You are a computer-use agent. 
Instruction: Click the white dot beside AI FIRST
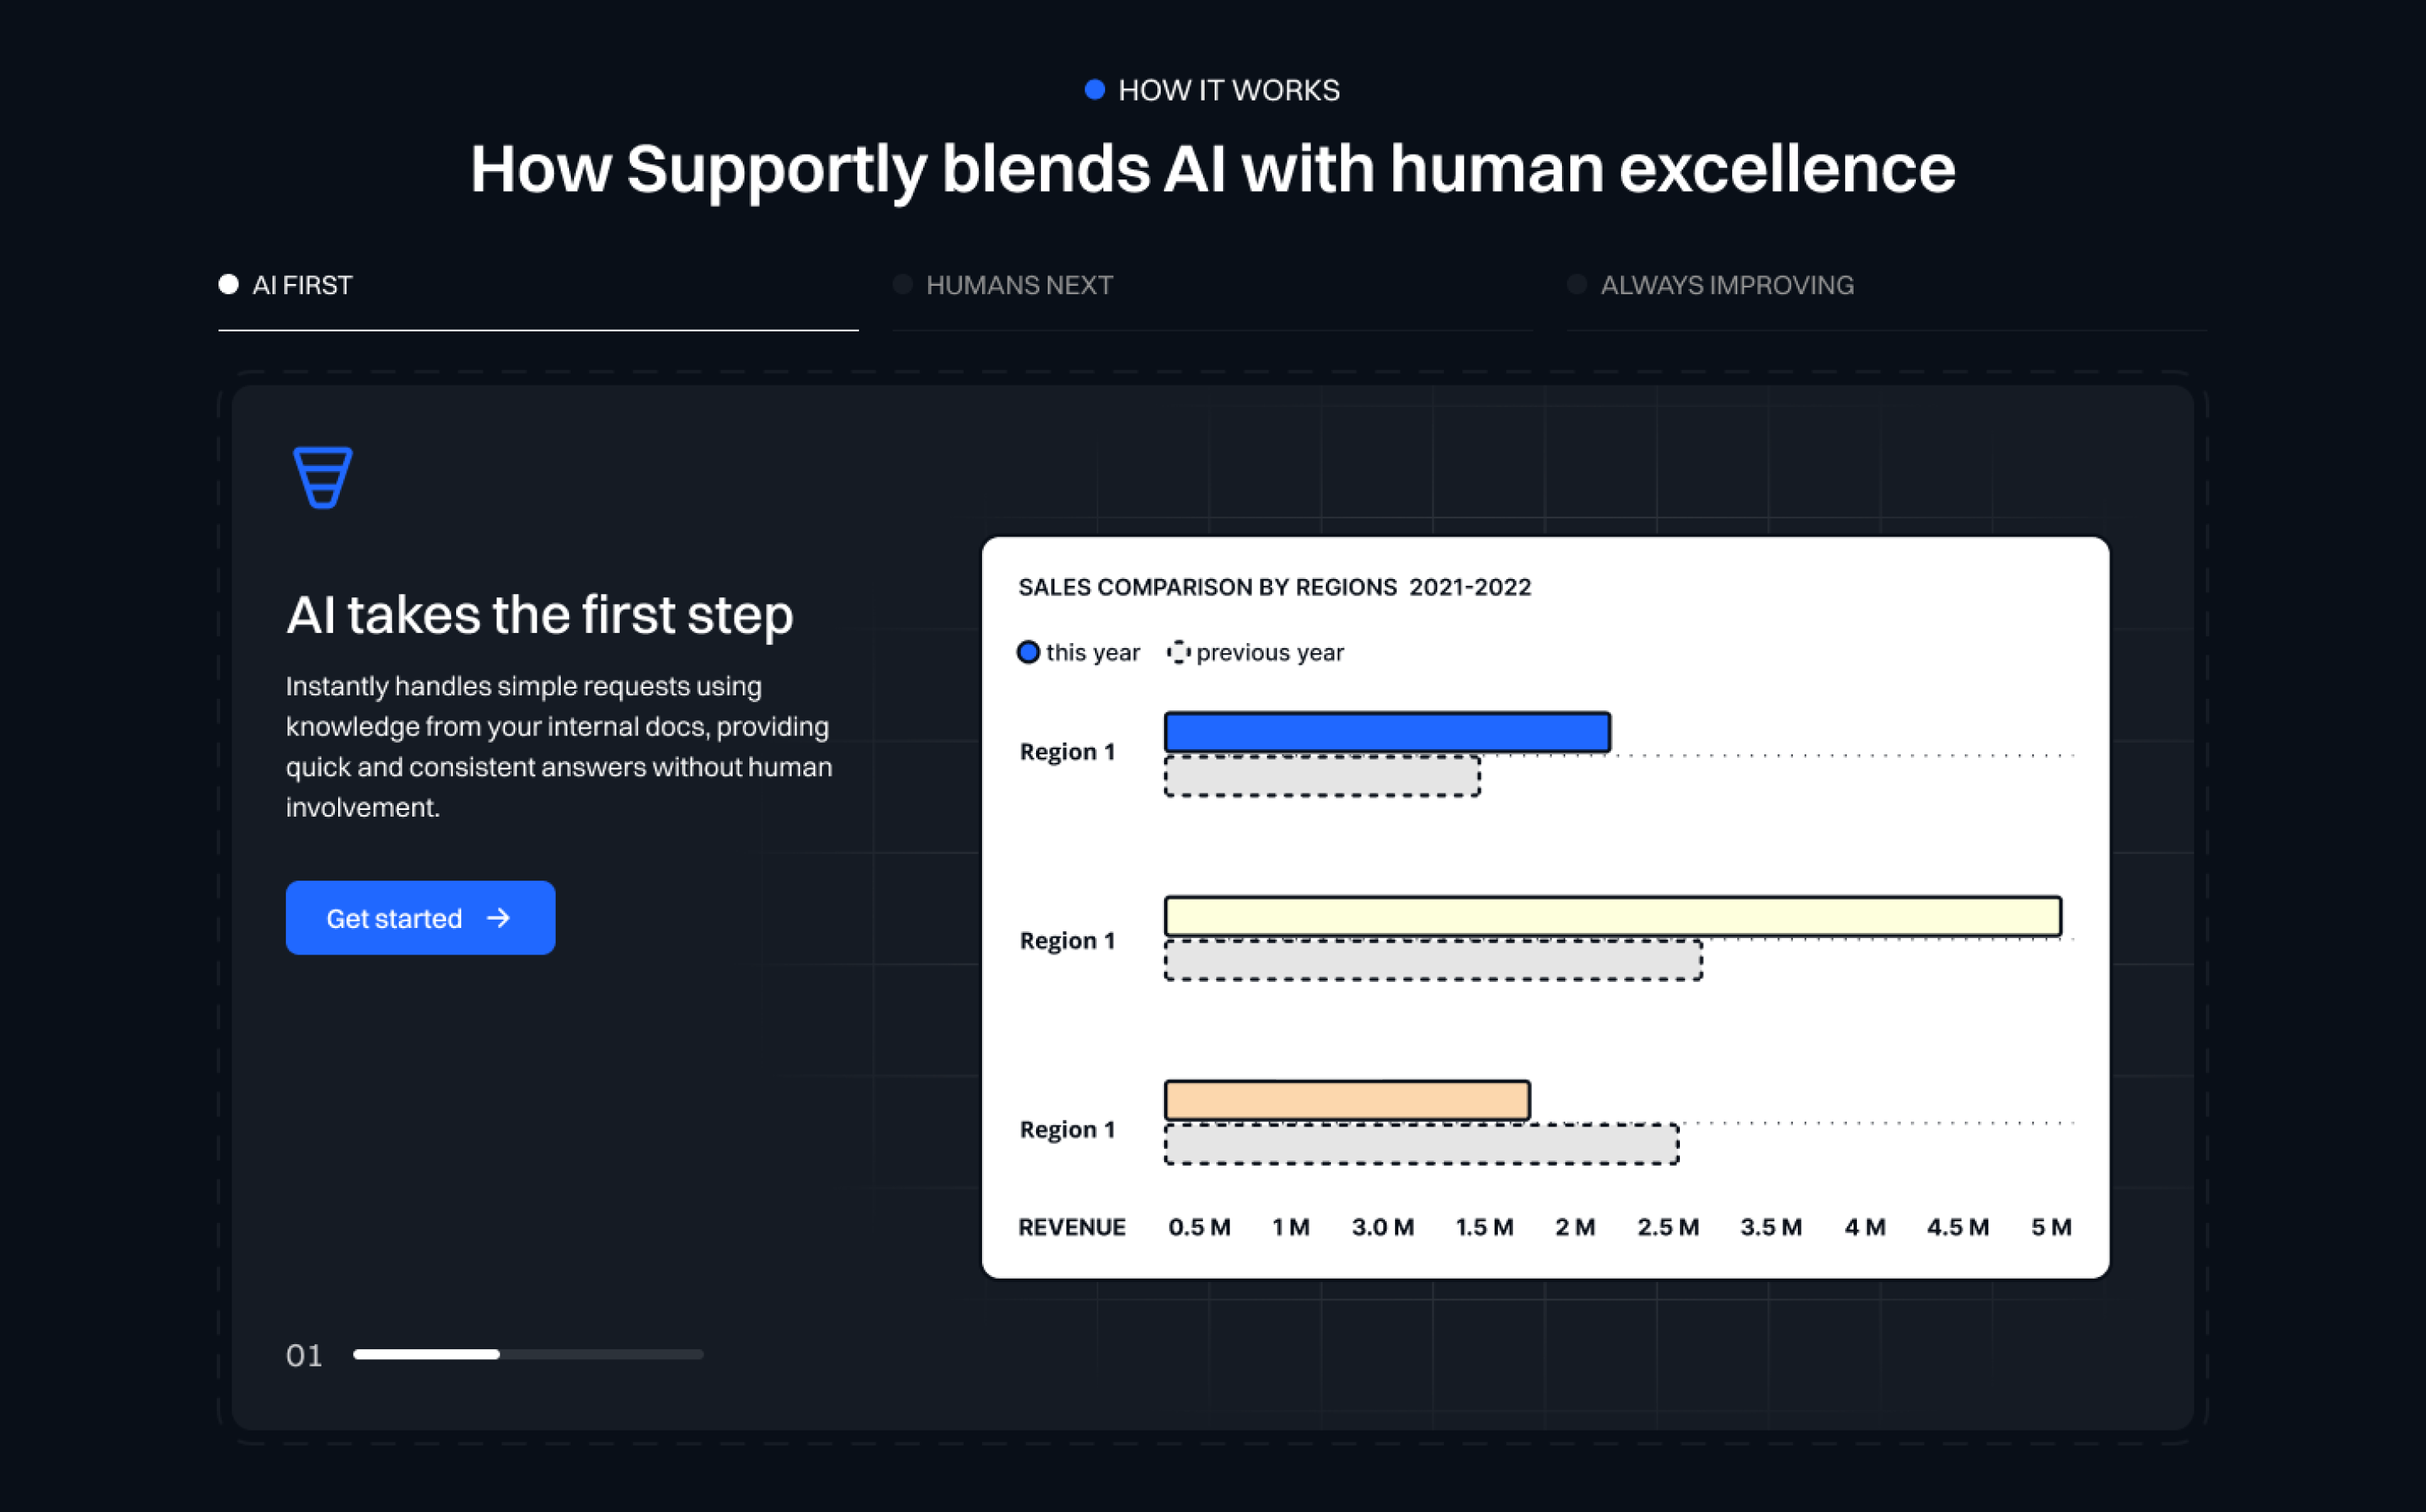click(x=229, y=285)
